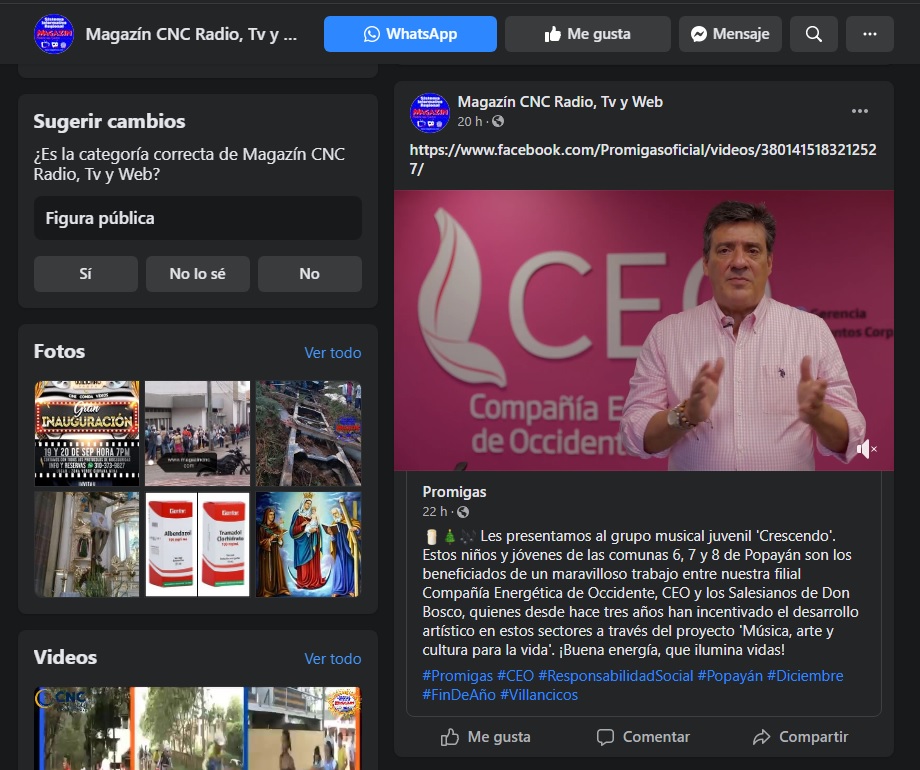Screen dimensions: 920x770
Task: Open the post's 20 h timestamp
Action: click(x=470, y=121)
